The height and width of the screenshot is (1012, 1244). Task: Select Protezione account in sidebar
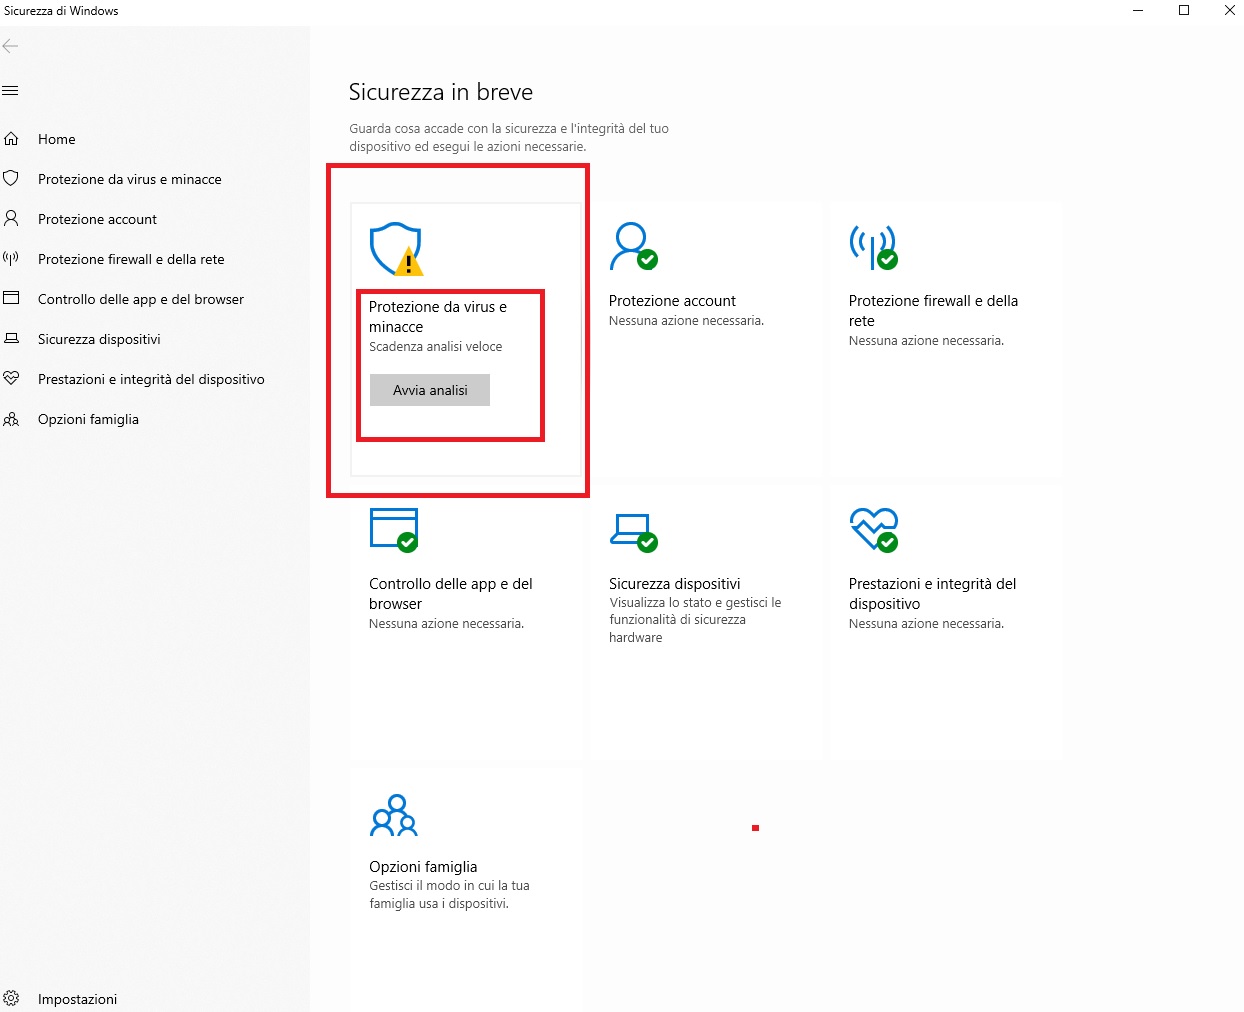pos(97,219)
